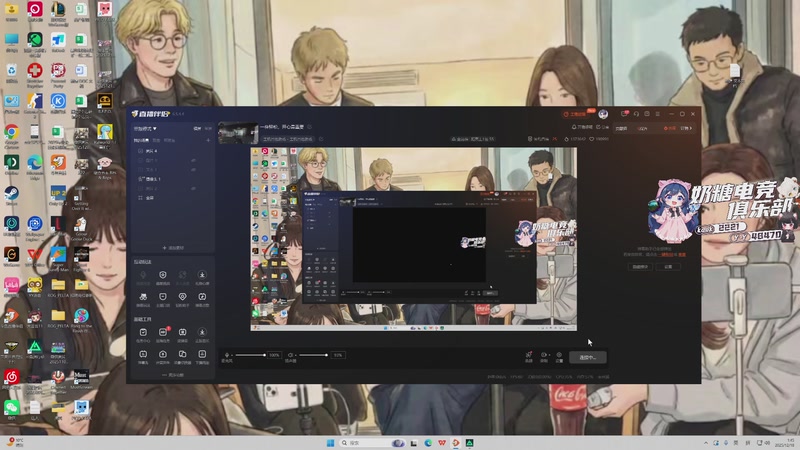Switch to the orange highlighted right panel tab
800x450 pixels.
tap(670, 129)
